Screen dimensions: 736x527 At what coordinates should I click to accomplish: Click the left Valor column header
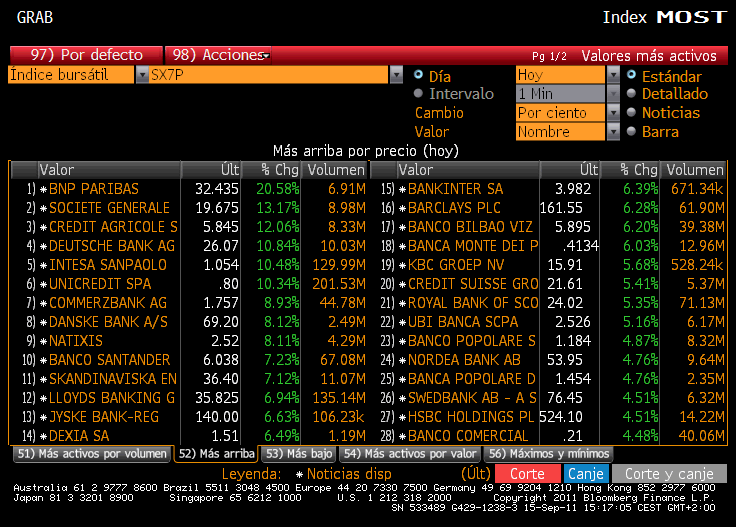pyautogui.click(x=109, y=170)
